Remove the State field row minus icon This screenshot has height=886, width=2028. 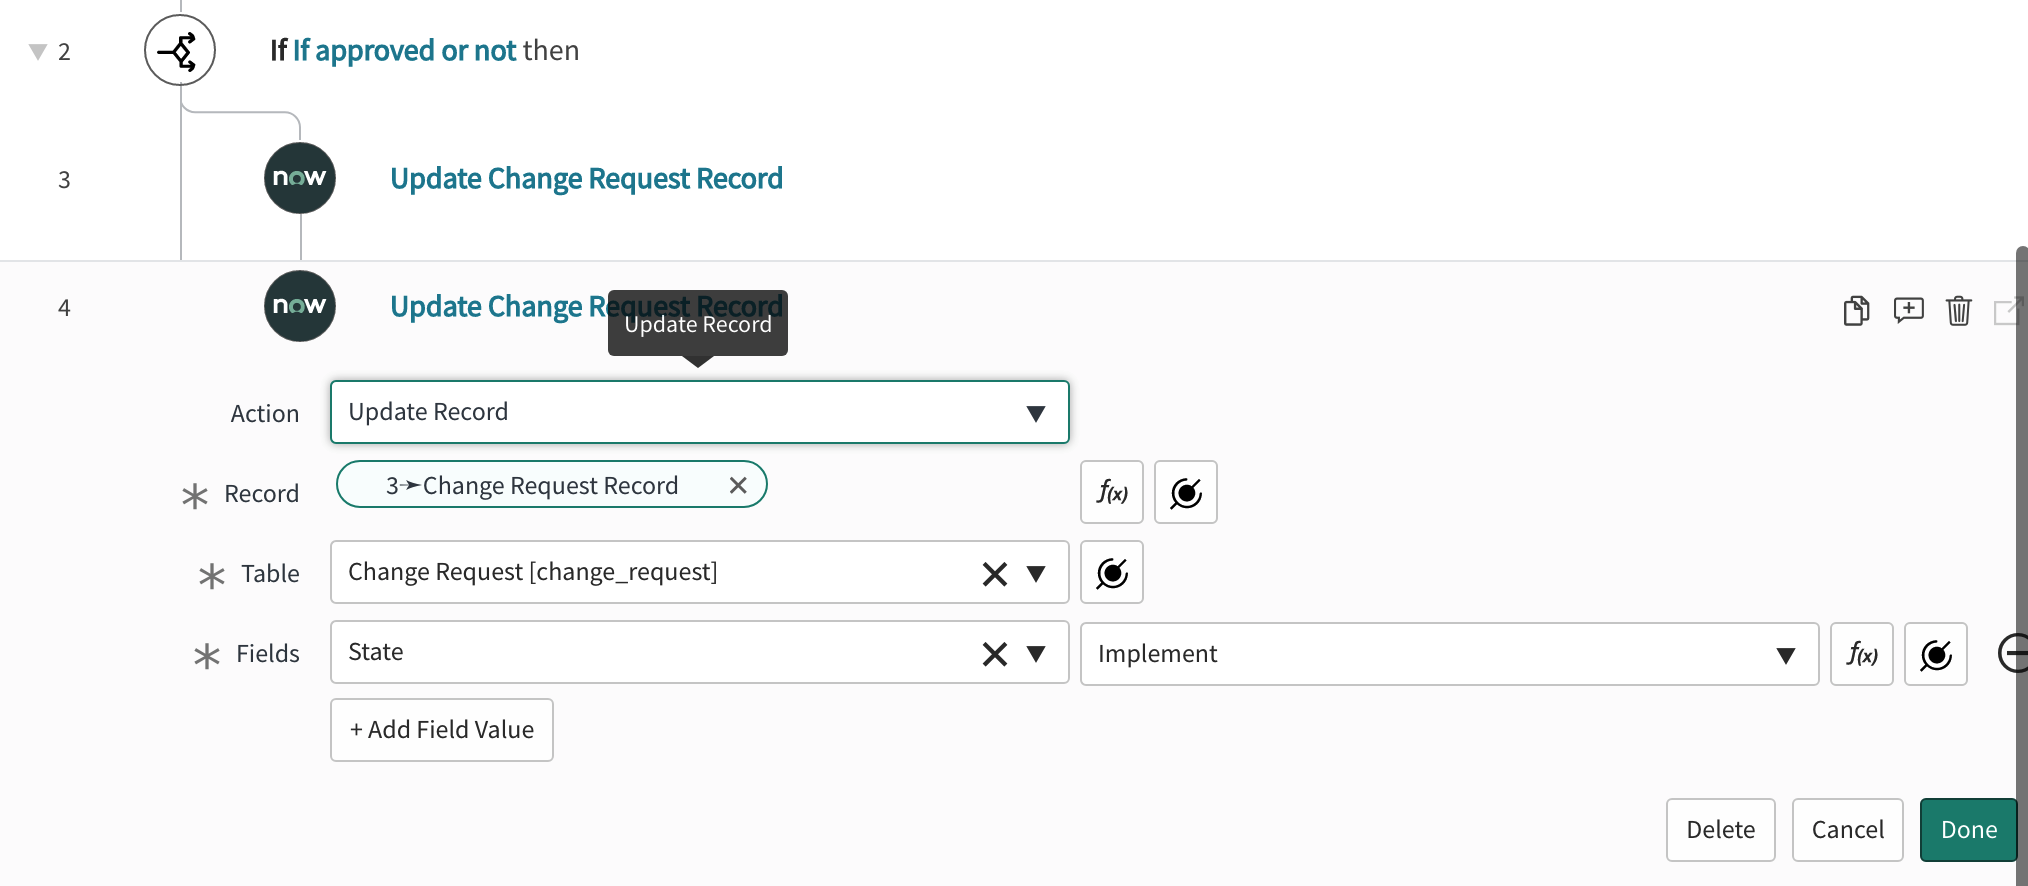(2012, 654)
